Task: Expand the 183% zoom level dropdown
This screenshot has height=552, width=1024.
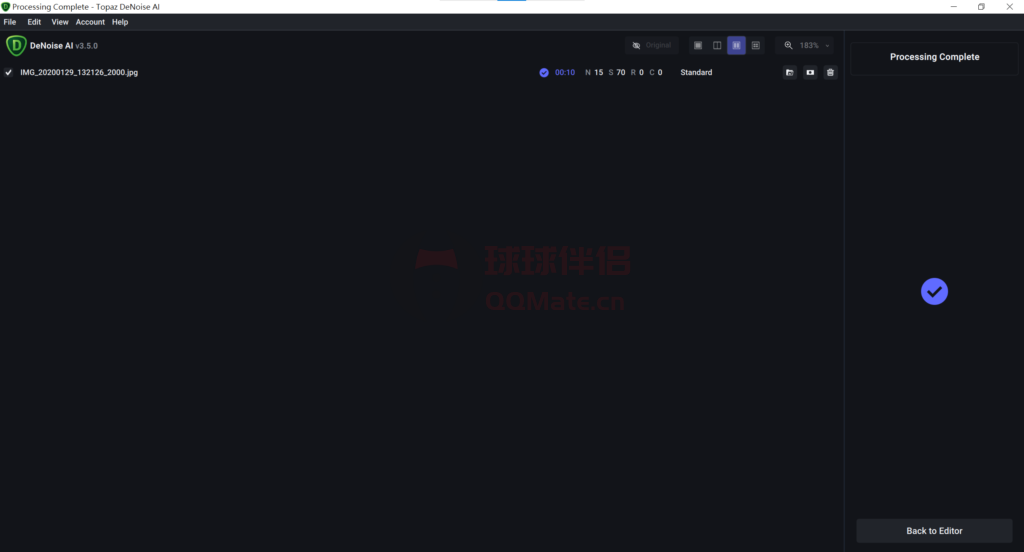Action: click(x=827, y=46)
